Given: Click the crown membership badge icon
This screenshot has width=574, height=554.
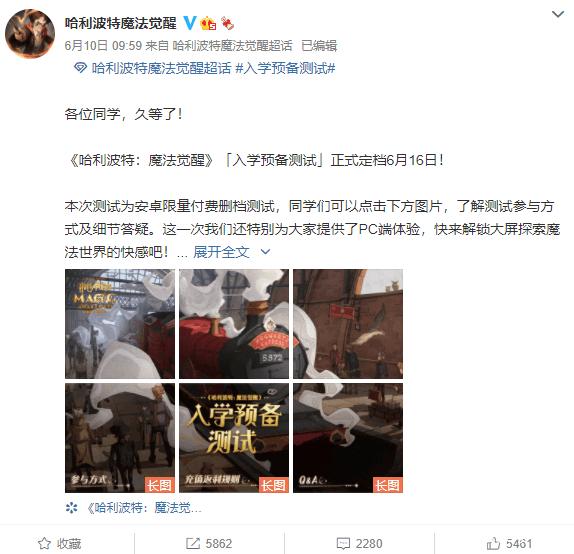Looking at the screenshot, I should [208, 23].
